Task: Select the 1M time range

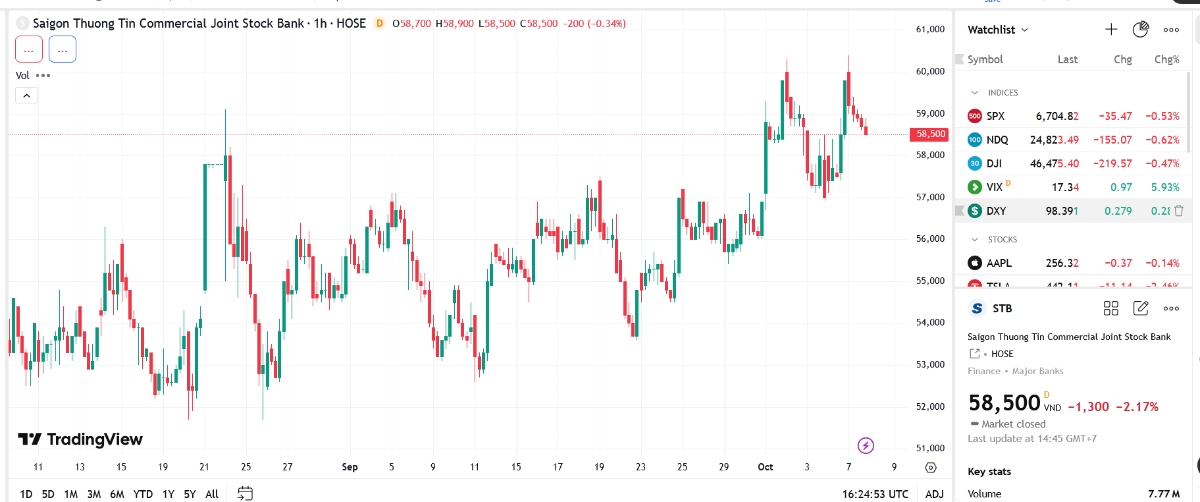Action: [71, 494]
